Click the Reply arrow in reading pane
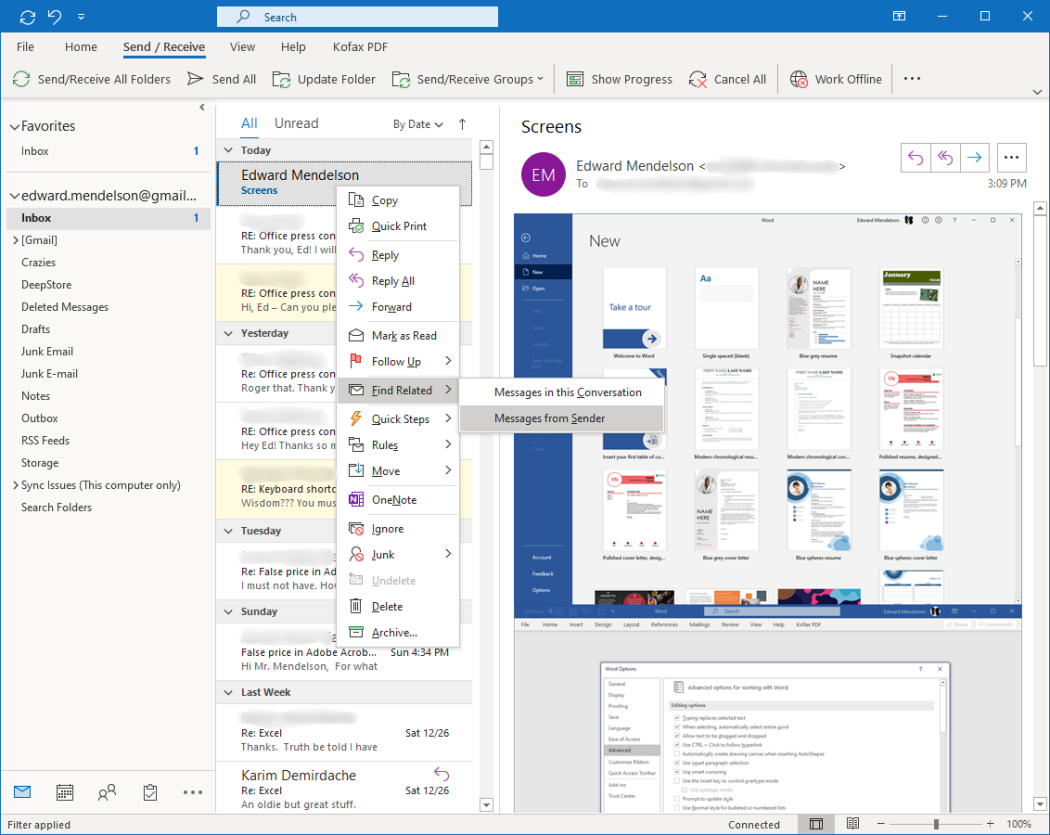The width and height of the screenshot is (1050, 835). point(915,157)
